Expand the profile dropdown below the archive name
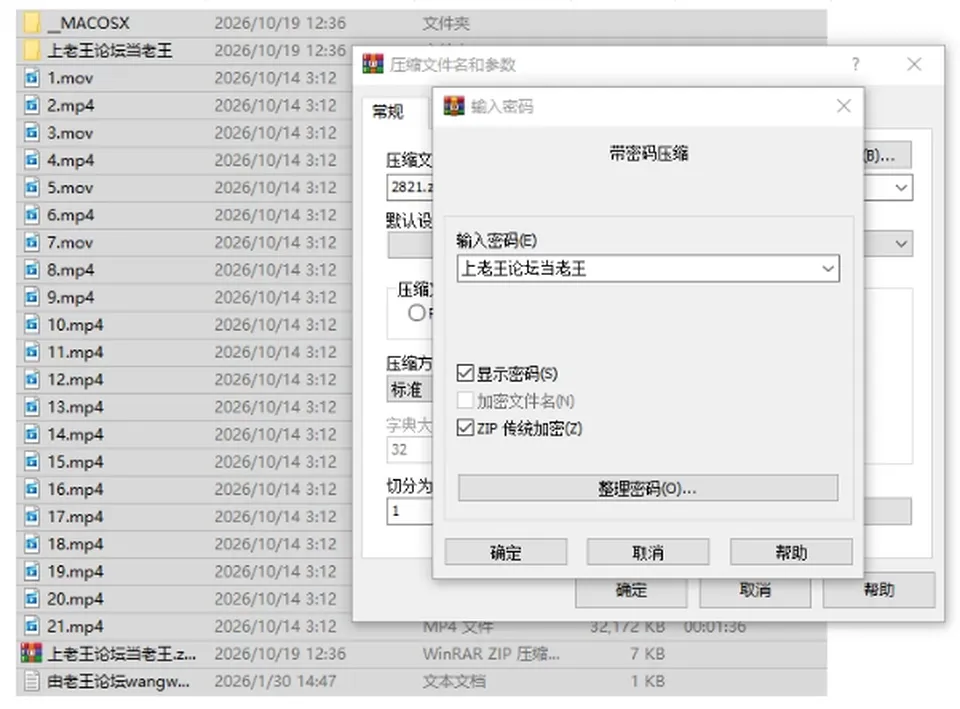This screenshot has width=960, height=709. click(901, 243)
